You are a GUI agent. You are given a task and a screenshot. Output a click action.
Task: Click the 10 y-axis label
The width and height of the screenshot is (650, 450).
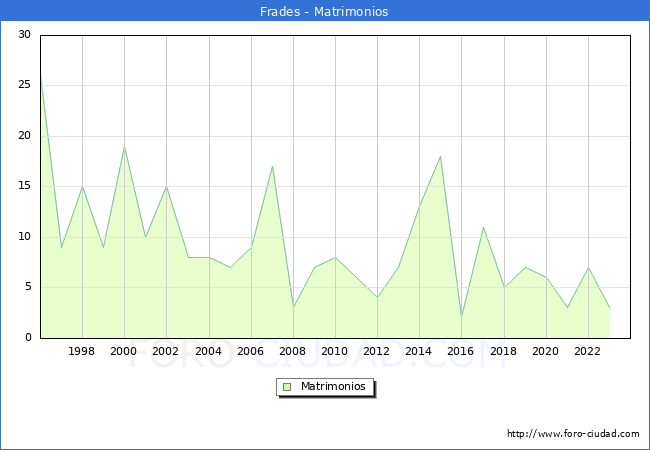point(24,237)
